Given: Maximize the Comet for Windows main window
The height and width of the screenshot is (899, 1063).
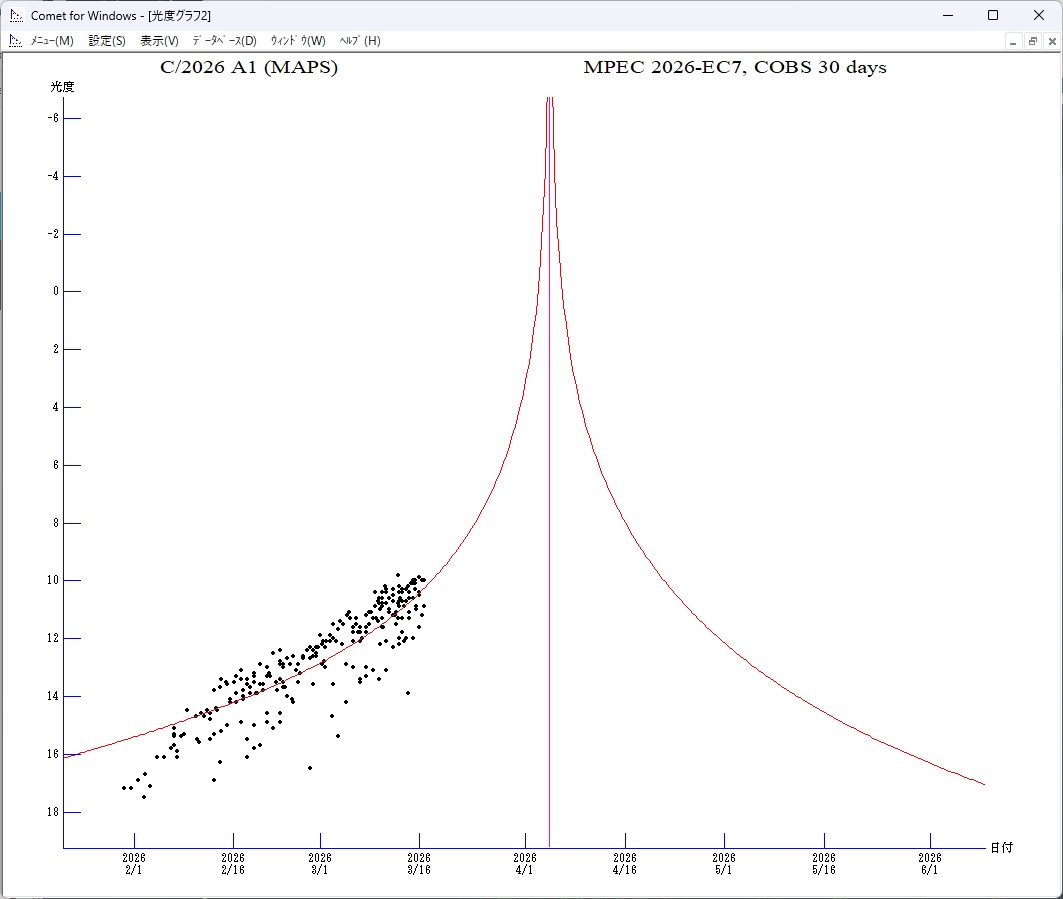Looking at the screenshot, I should (992, 15).
